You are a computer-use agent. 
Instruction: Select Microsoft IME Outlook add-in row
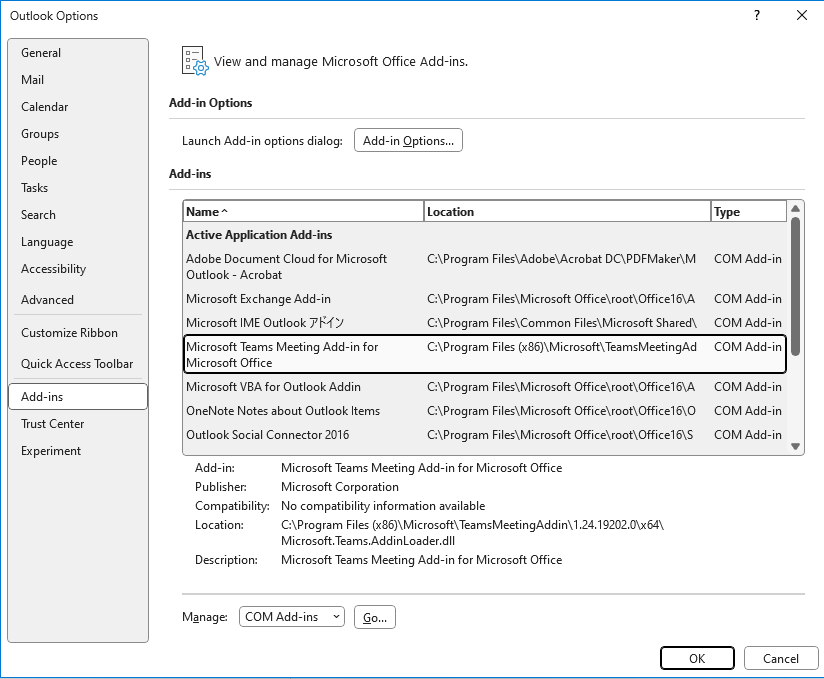pyautogui.click(x=485, y=323)
